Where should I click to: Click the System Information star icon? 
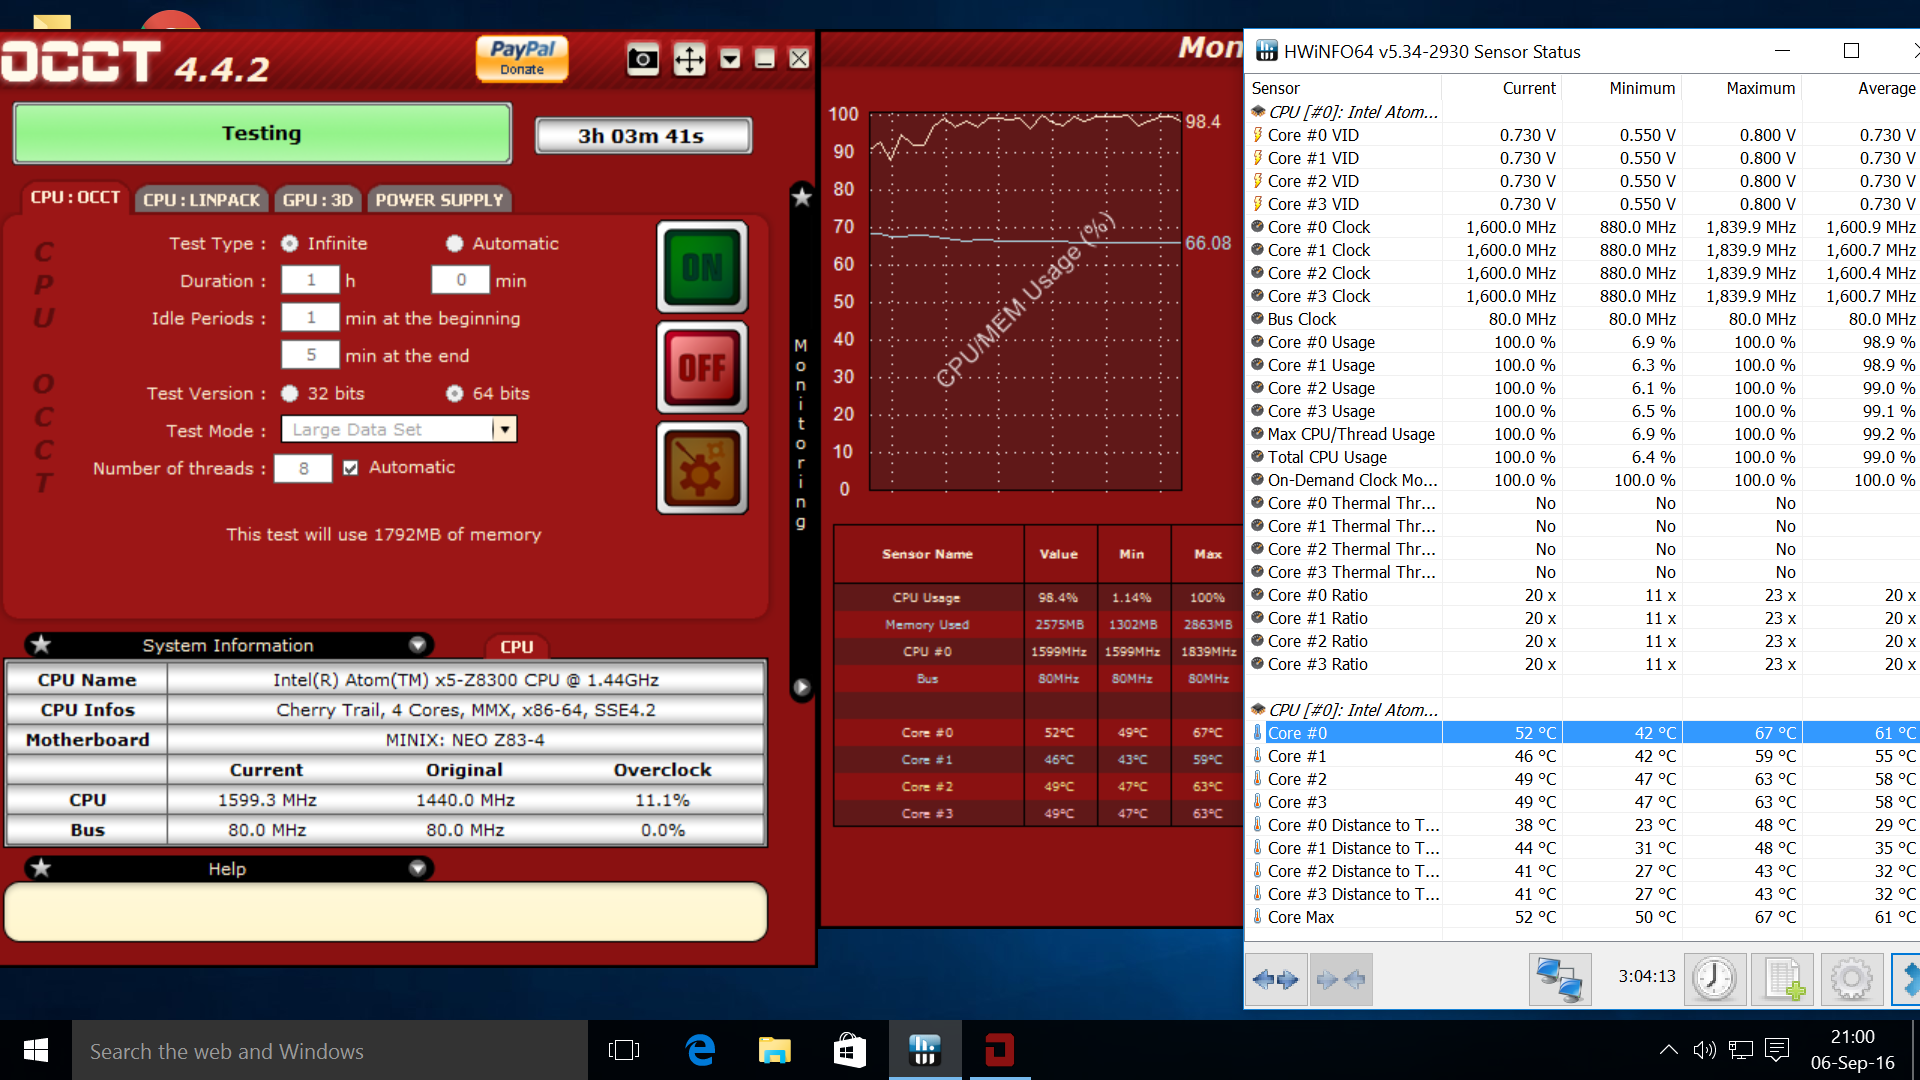pos(41,644)
